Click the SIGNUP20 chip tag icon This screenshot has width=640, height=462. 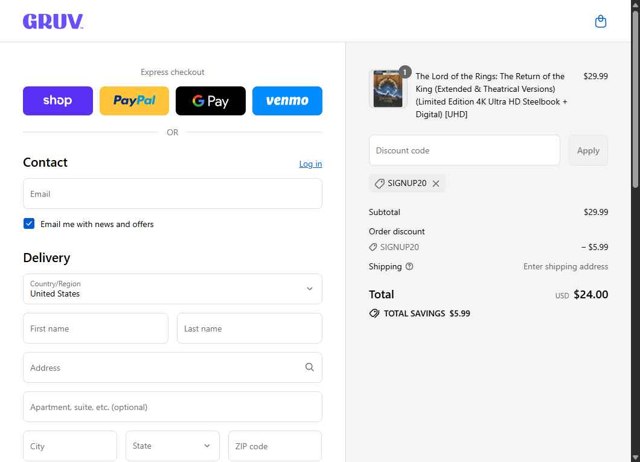click(x=380, y=184)
